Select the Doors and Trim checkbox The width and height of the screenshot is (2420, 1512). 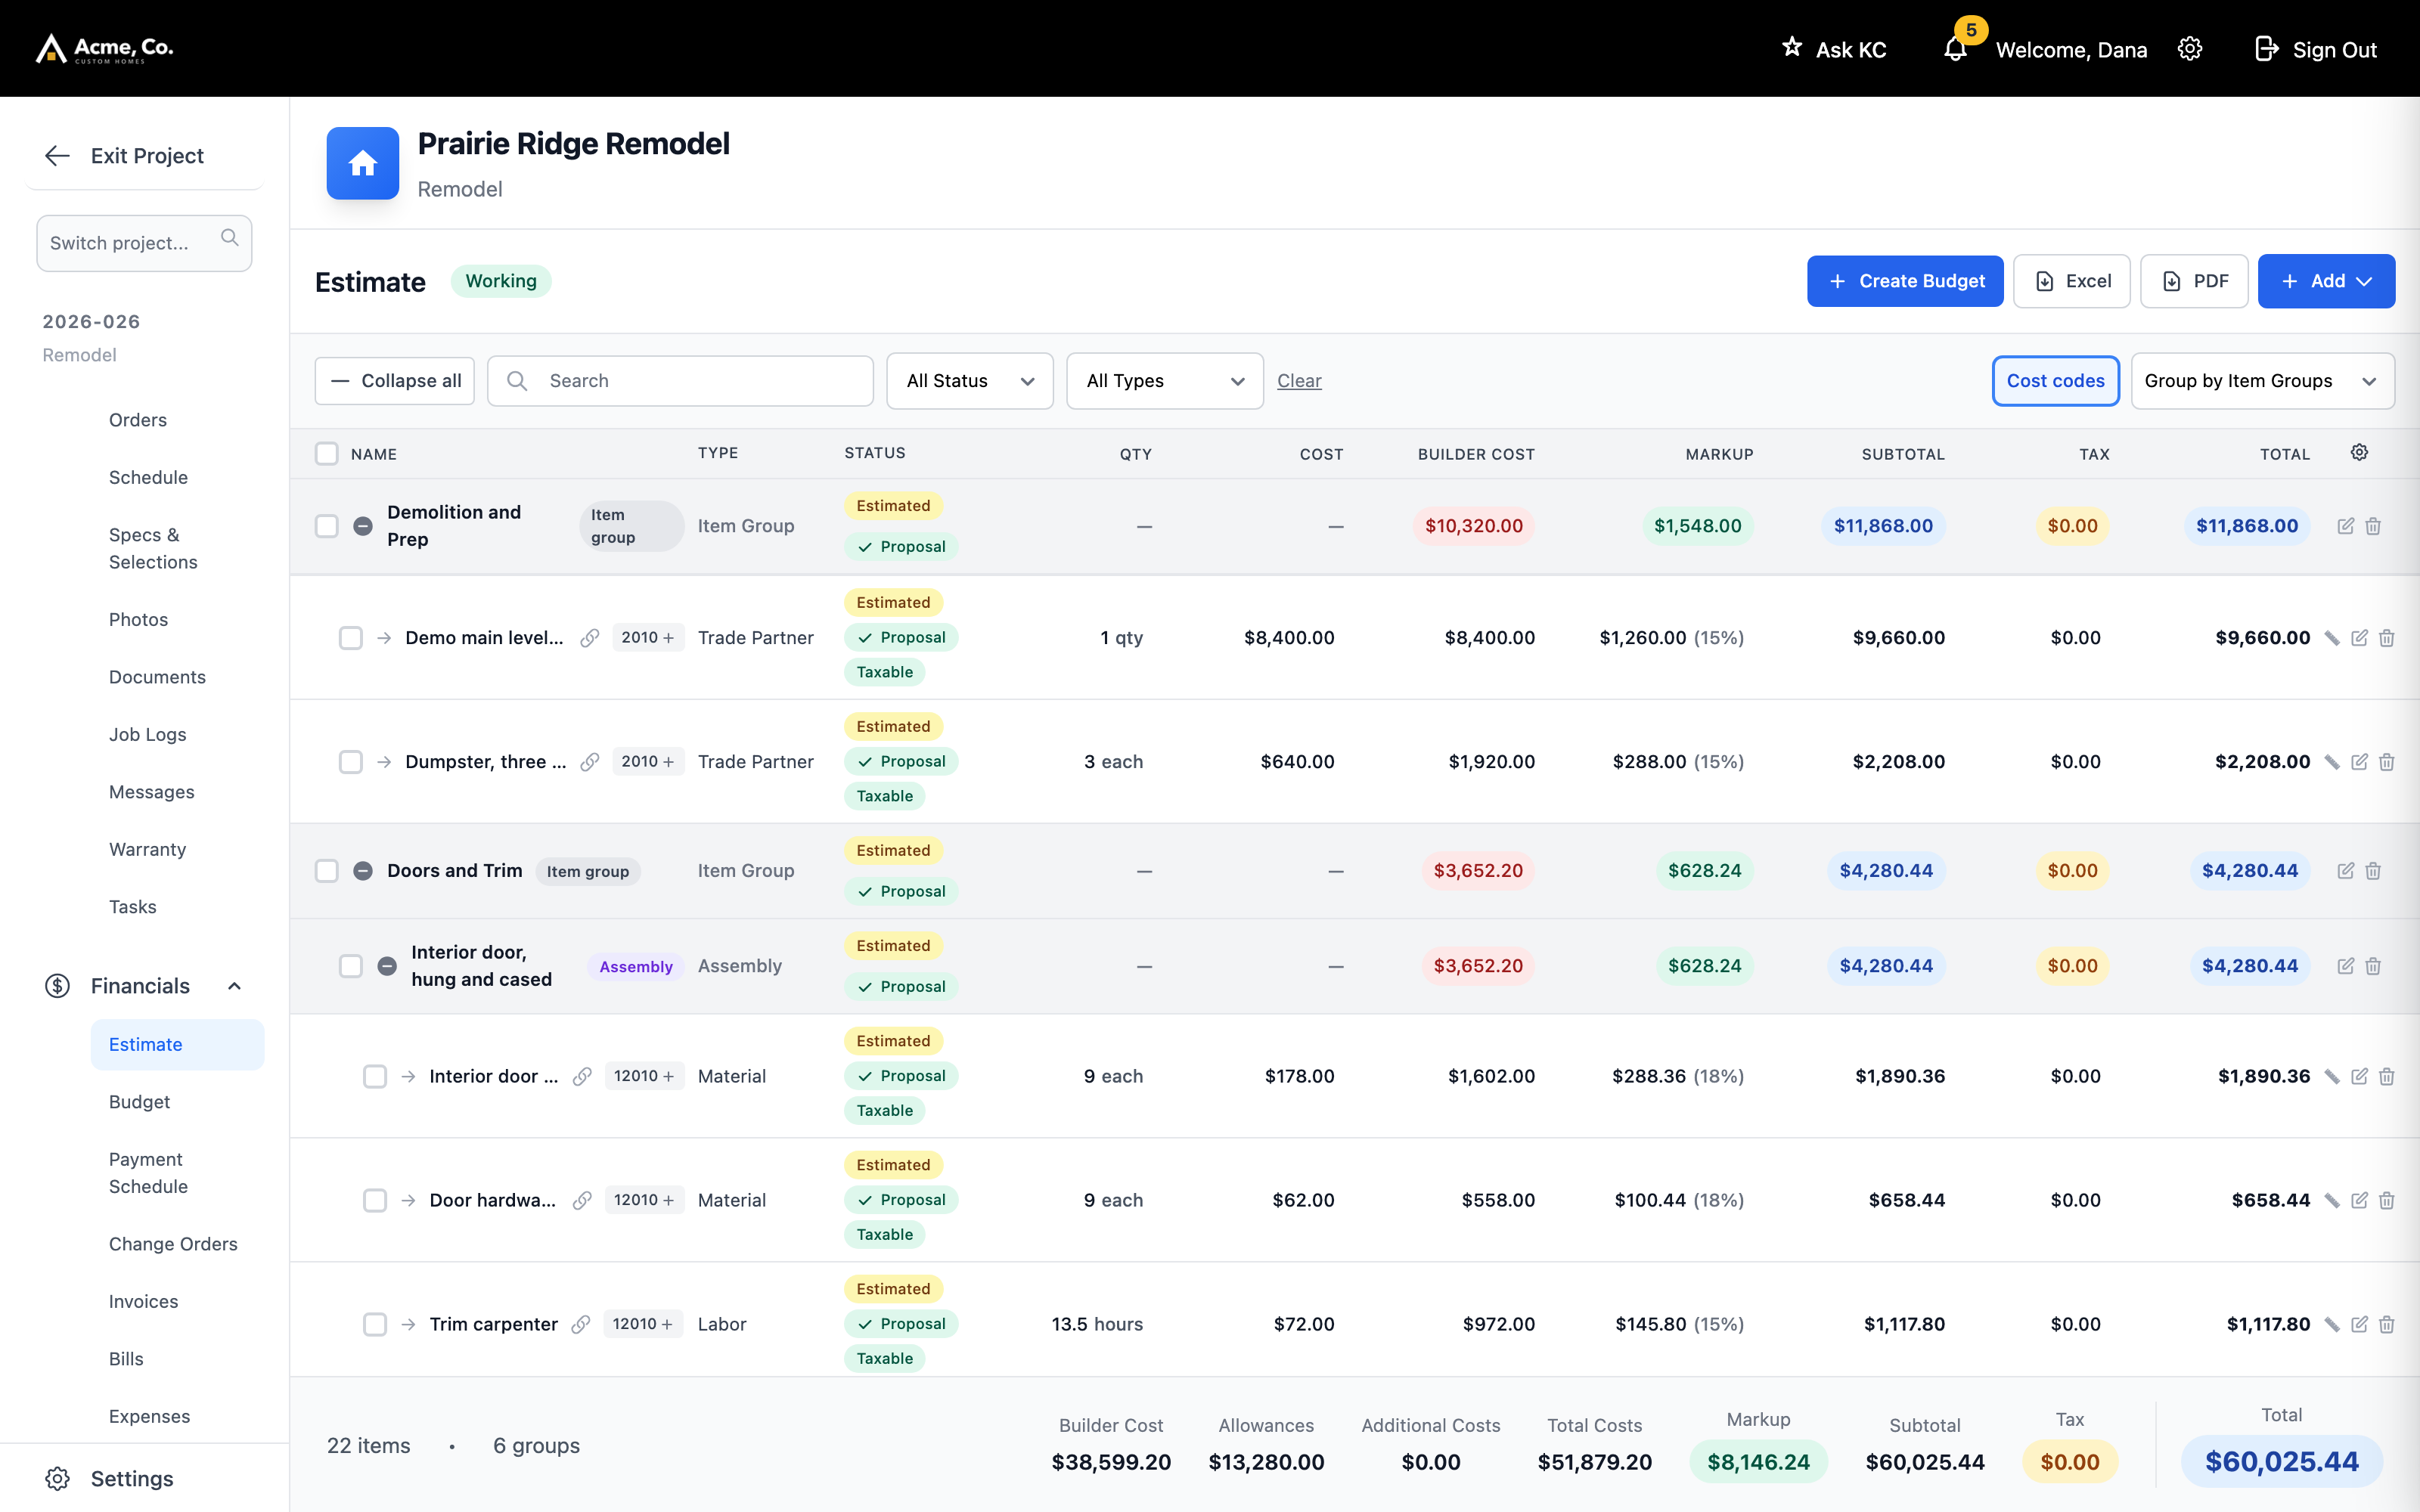pos(327,871)
